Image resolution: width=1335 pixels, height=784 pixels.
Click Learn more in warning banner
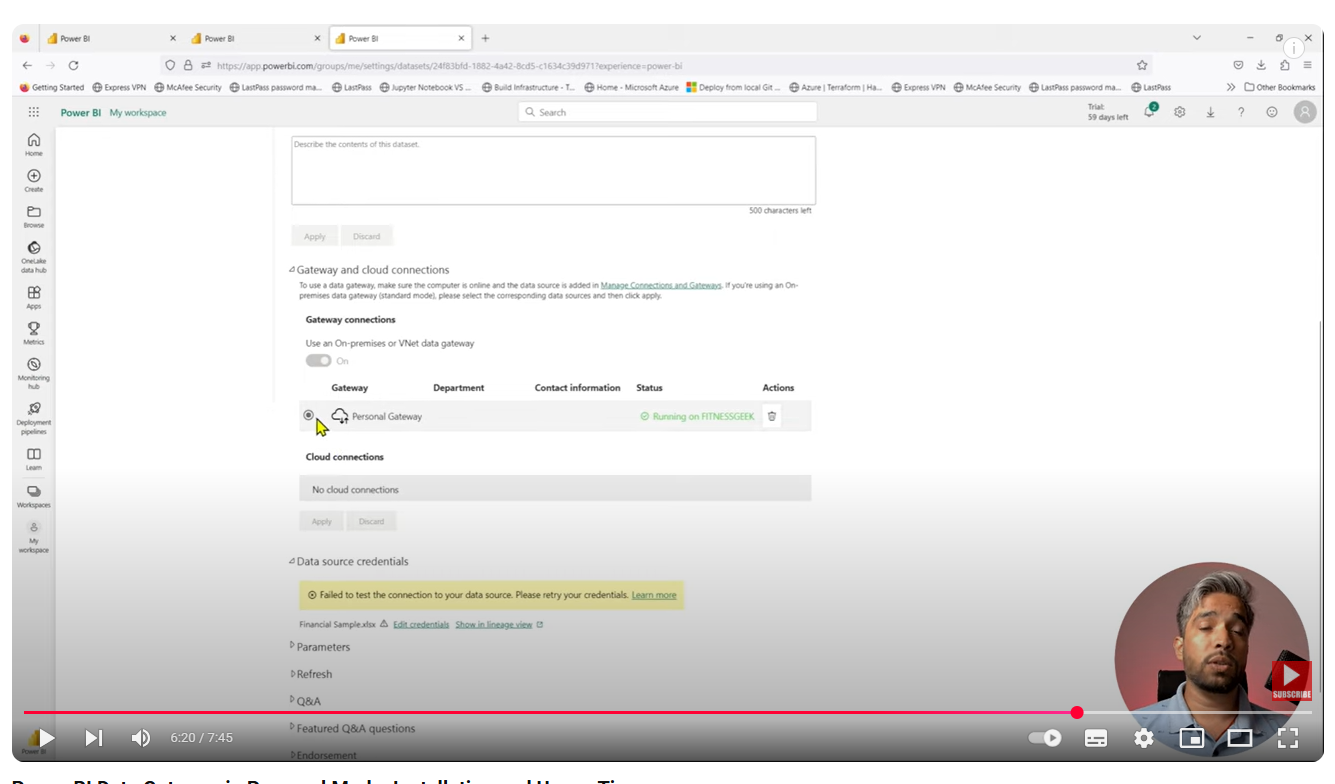(x=654, y=595)
